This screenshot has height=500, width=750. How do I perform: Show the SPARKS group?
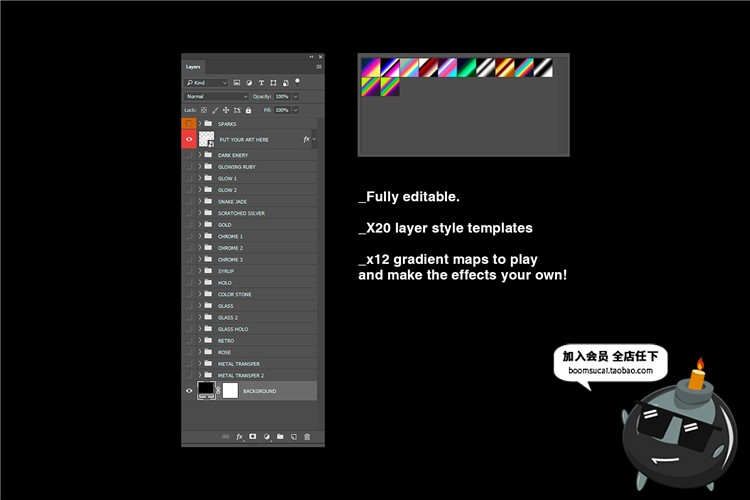pyautogui.click(x=189, y=123)
